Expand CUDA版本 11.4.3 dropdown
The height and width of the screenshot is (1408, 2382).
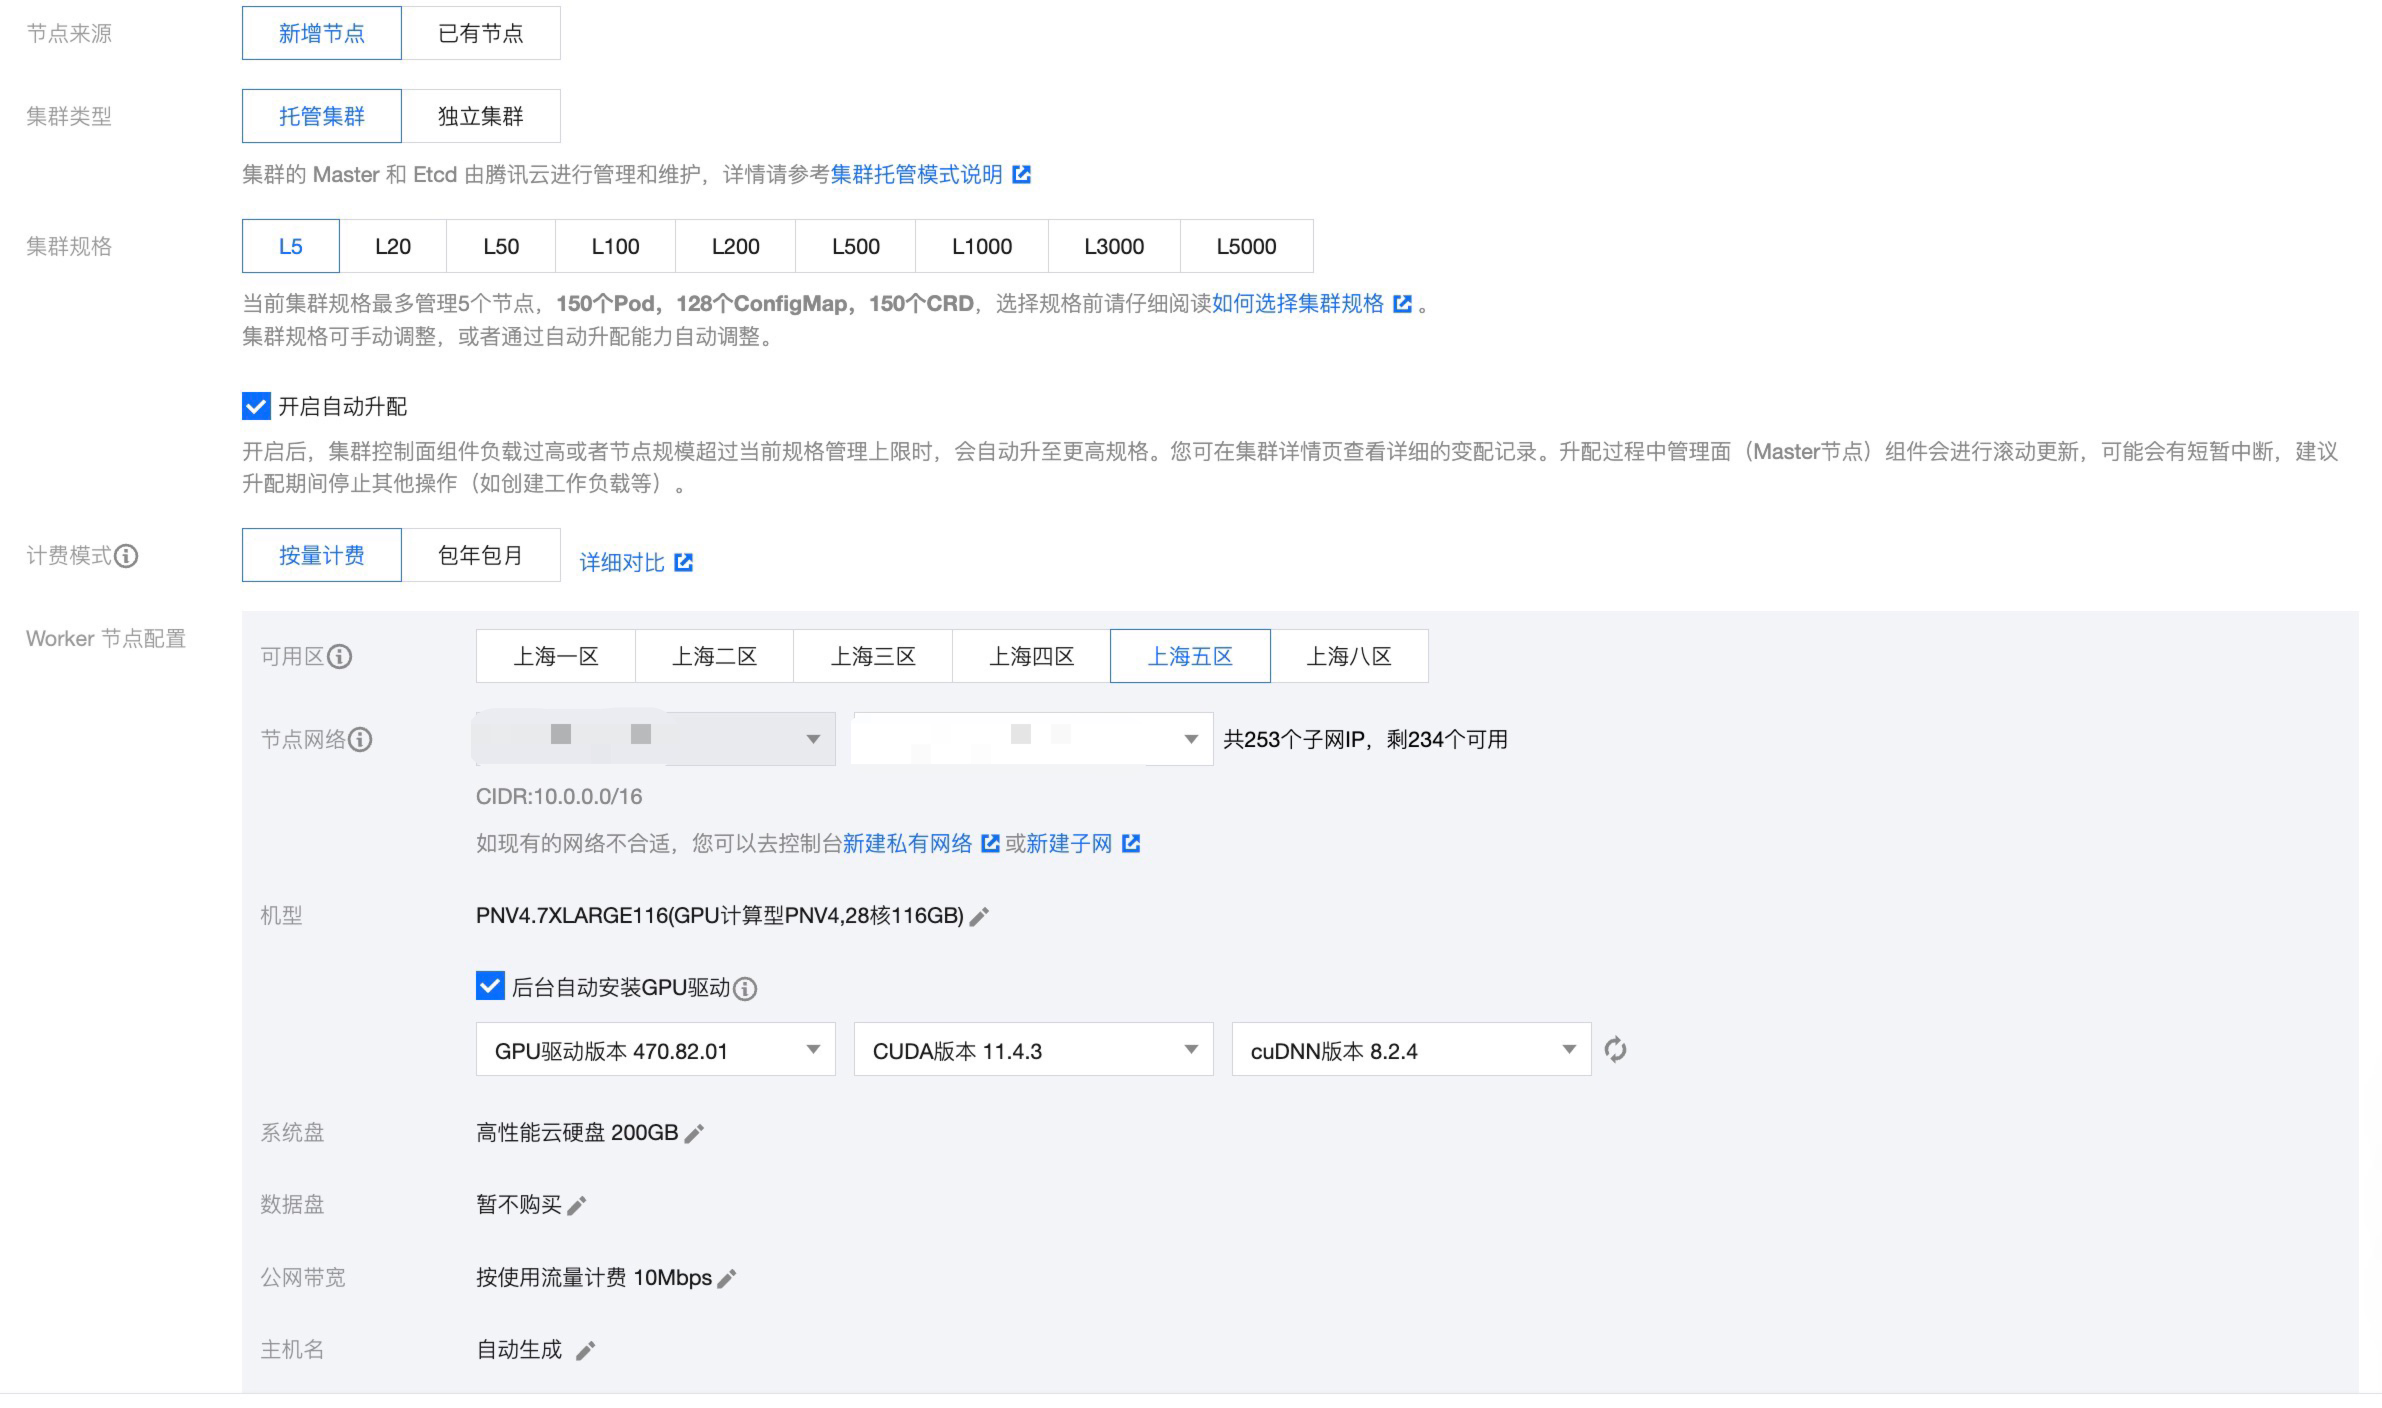1033,1050
